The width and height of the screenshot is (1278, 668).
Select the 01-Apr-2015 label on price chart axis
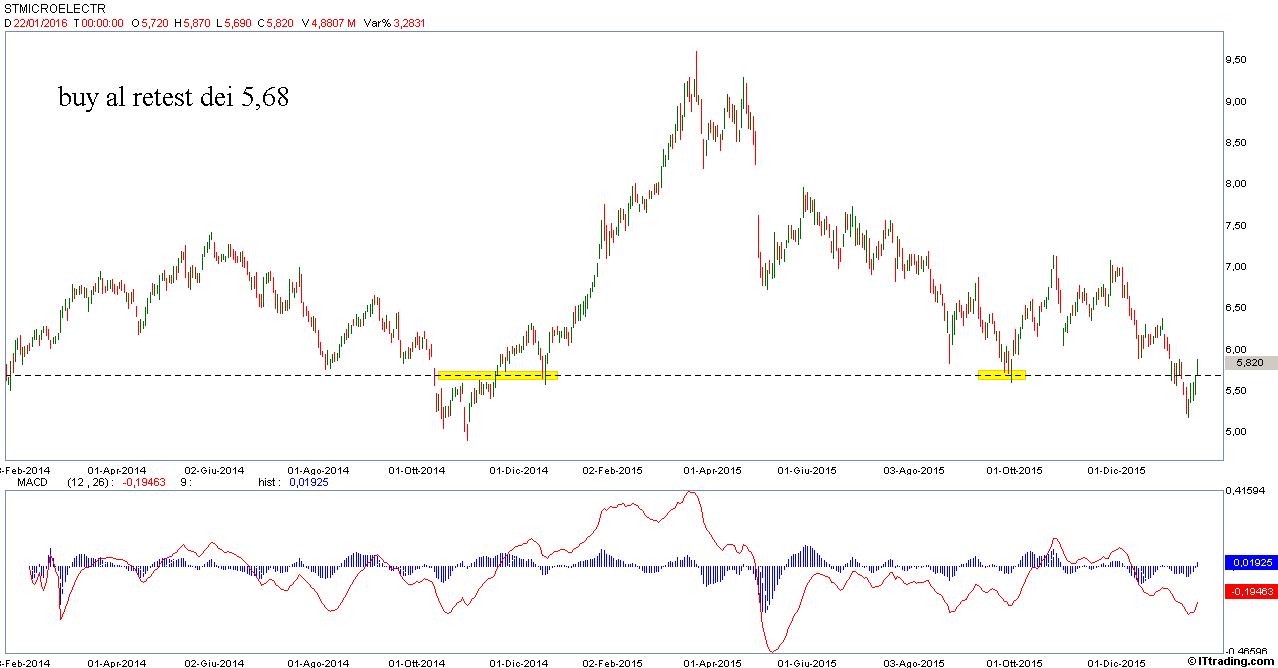(x=712, y=470)
